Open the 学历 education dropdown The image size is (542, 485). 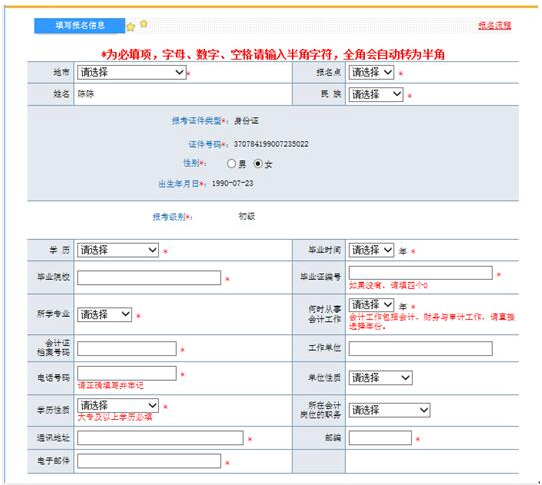pyautogui.click(x=118, y=250)
